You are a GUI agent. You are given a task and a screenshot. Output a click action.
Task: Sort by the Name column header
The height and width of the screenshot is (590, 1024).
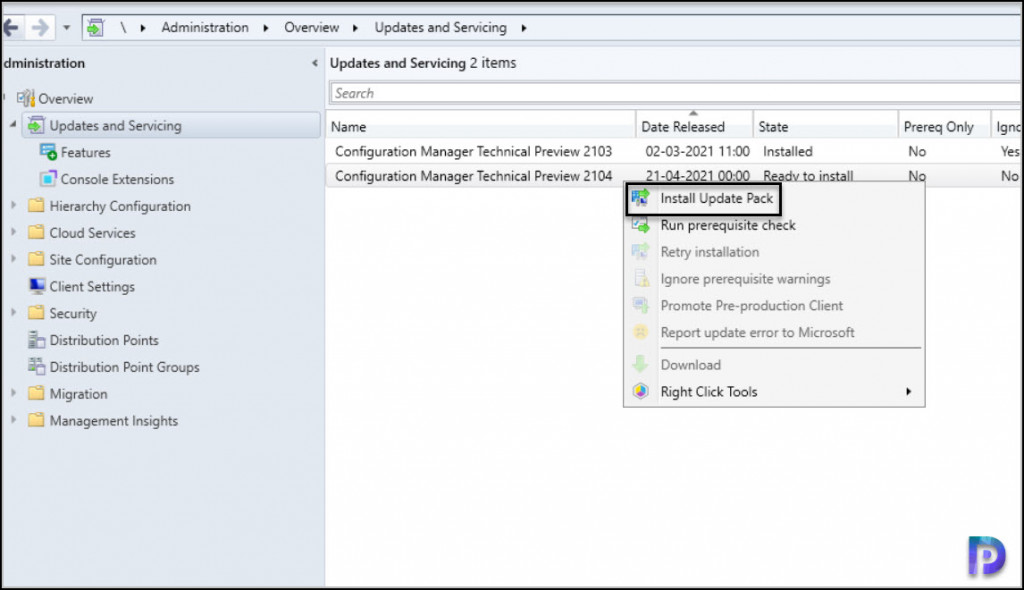point(481,126)
